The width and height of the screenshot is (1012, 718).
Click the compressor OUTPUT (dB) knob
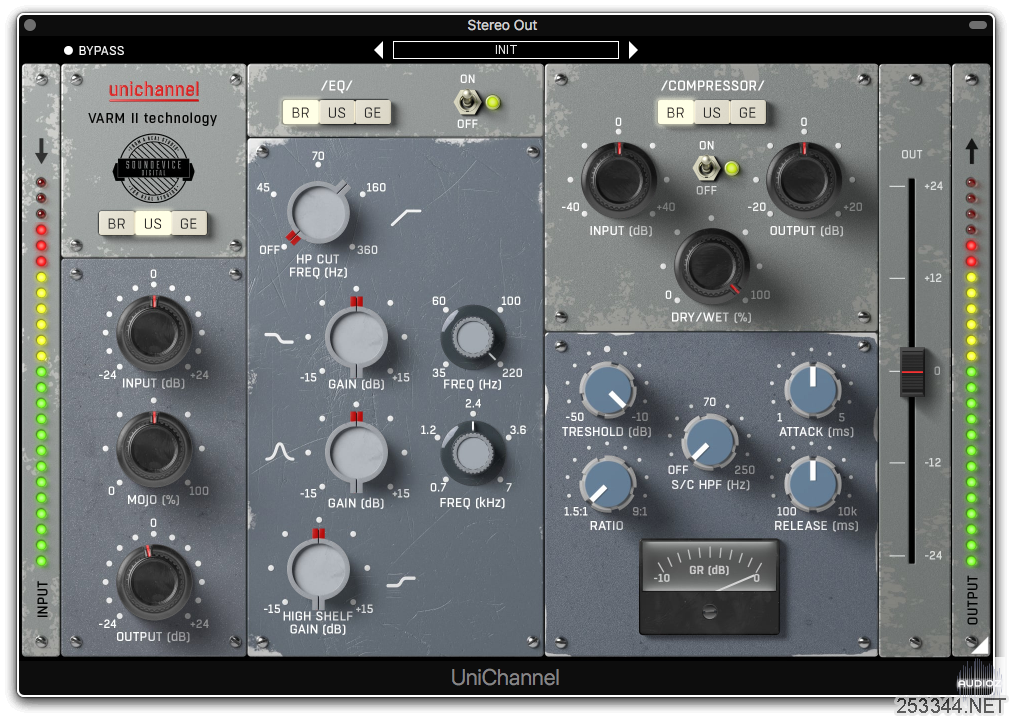[804, 180]
